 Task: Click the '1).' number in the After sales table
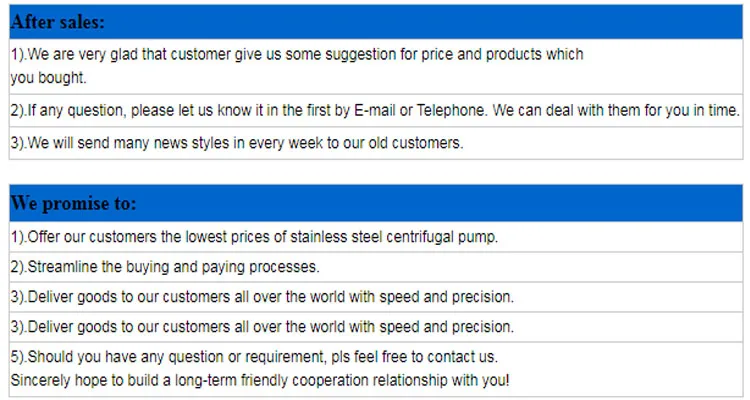coord(18,55)
